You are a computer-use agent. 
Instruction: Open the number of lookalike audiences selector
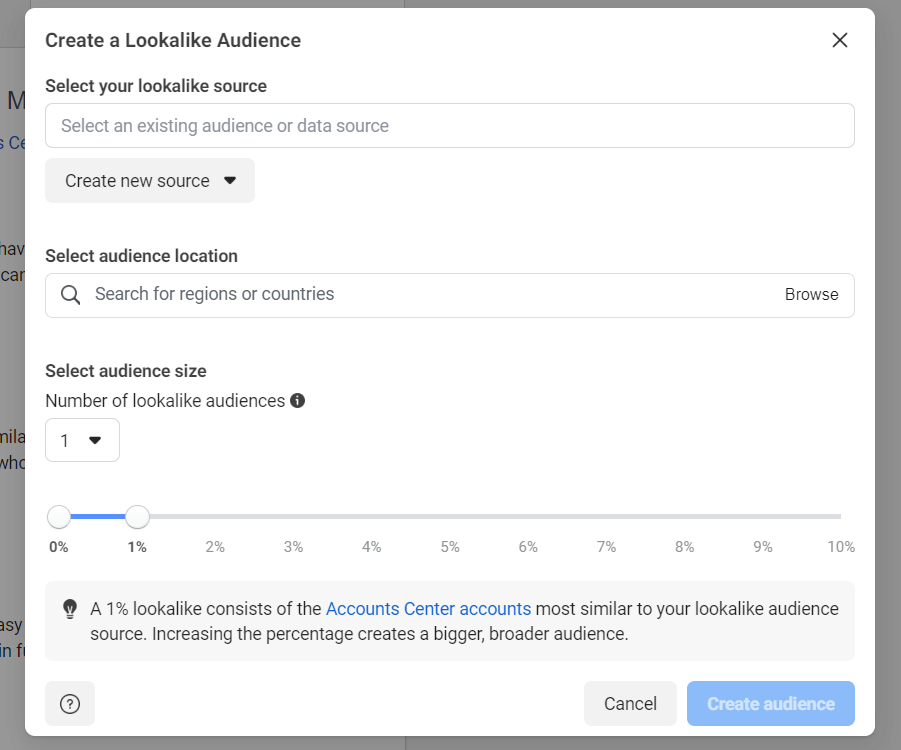82,440
